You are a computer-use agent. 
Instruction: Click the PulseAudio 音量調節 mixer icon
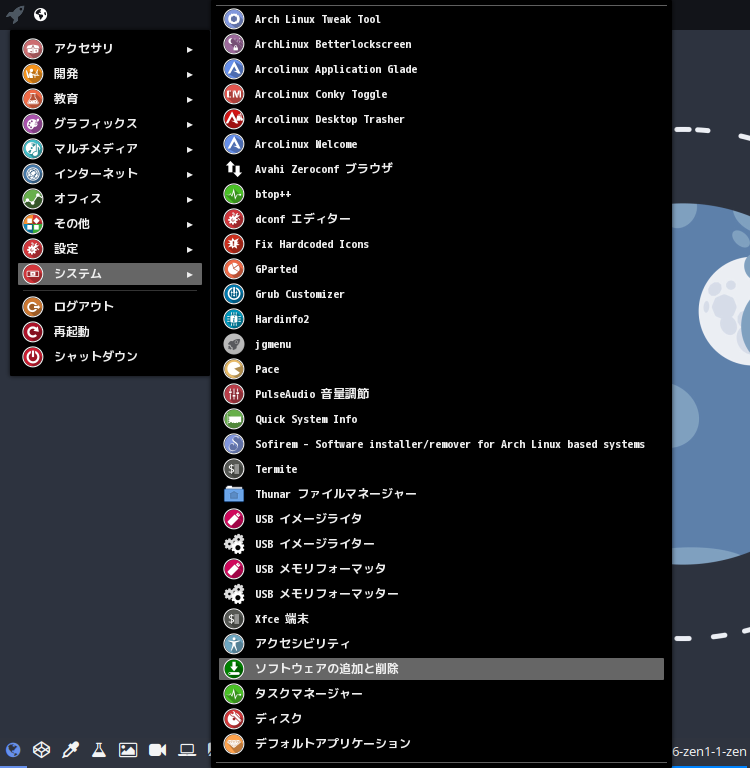tap(234, 394)
